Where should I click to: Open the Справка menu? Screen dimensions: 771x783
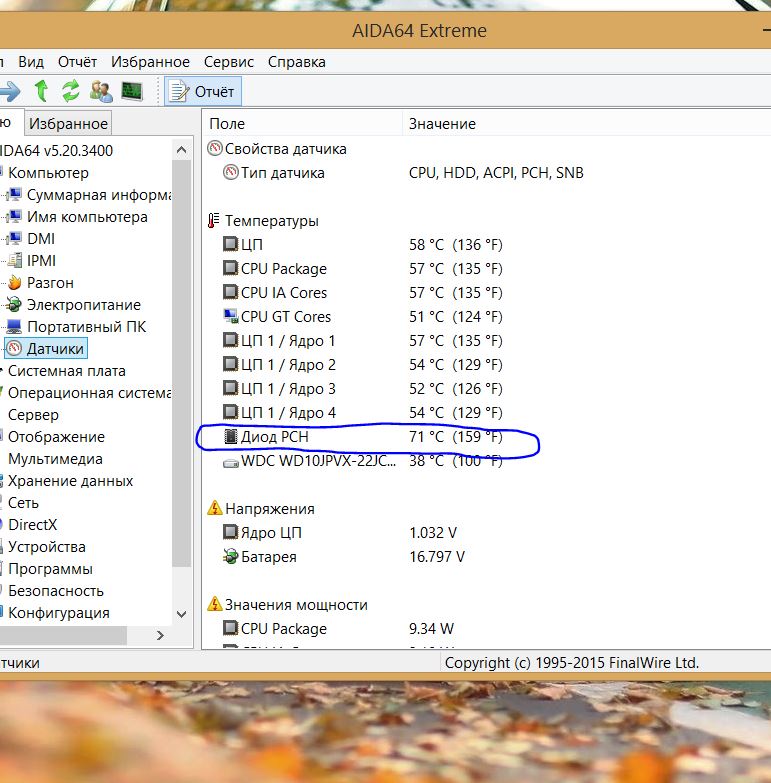(x=297, y=62)
